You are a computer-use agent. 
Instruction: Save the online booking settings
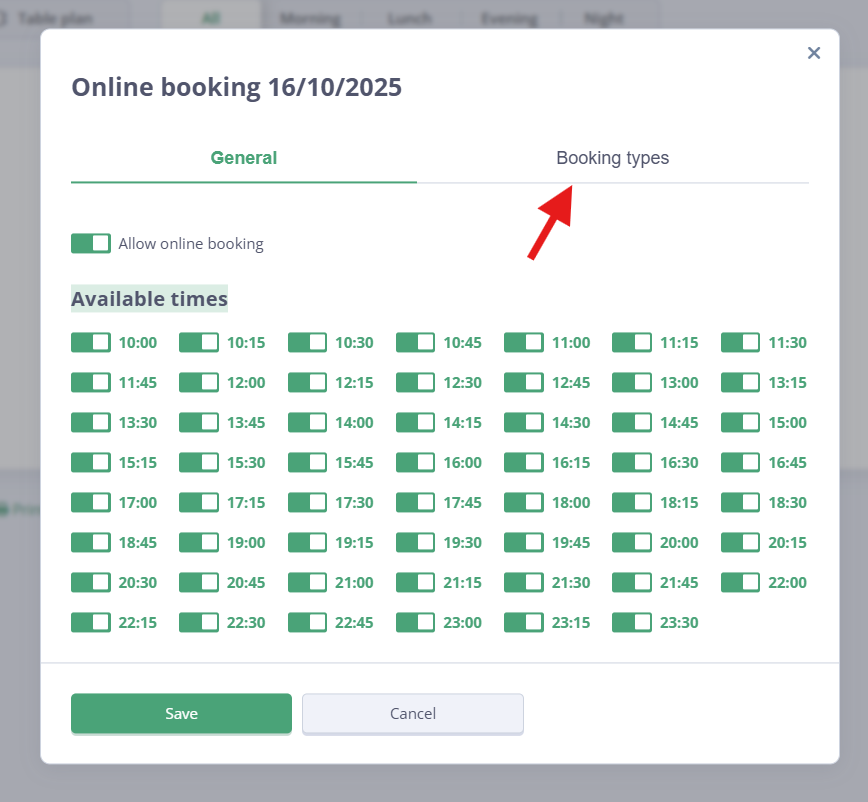[x=181, y=714]
